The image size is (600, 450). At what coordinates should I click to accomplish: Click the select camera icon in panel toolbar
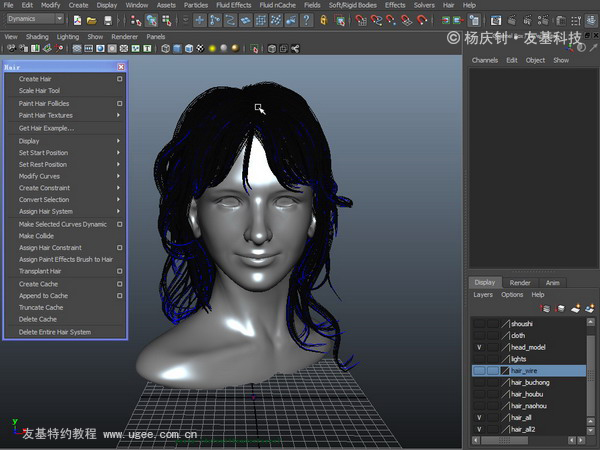pyautogui.click(x=11, y=49)
